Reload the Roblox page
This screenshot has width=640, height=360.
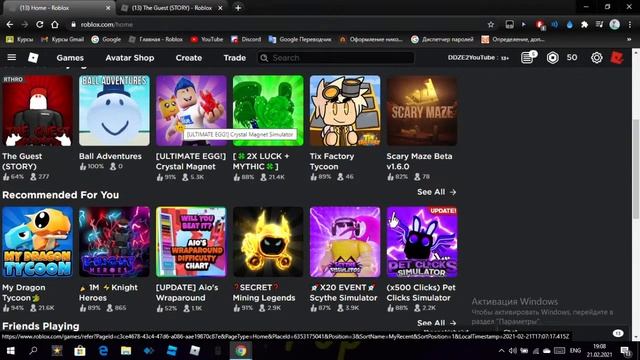click(x=40, y=24)
